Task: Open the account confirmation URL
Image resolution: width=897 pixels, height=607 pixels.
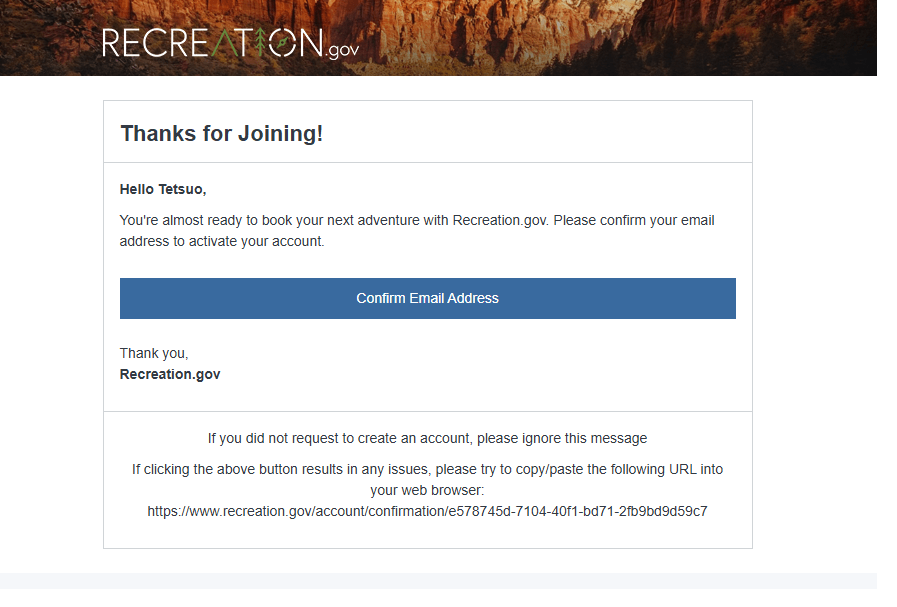Action: [427, 511]
